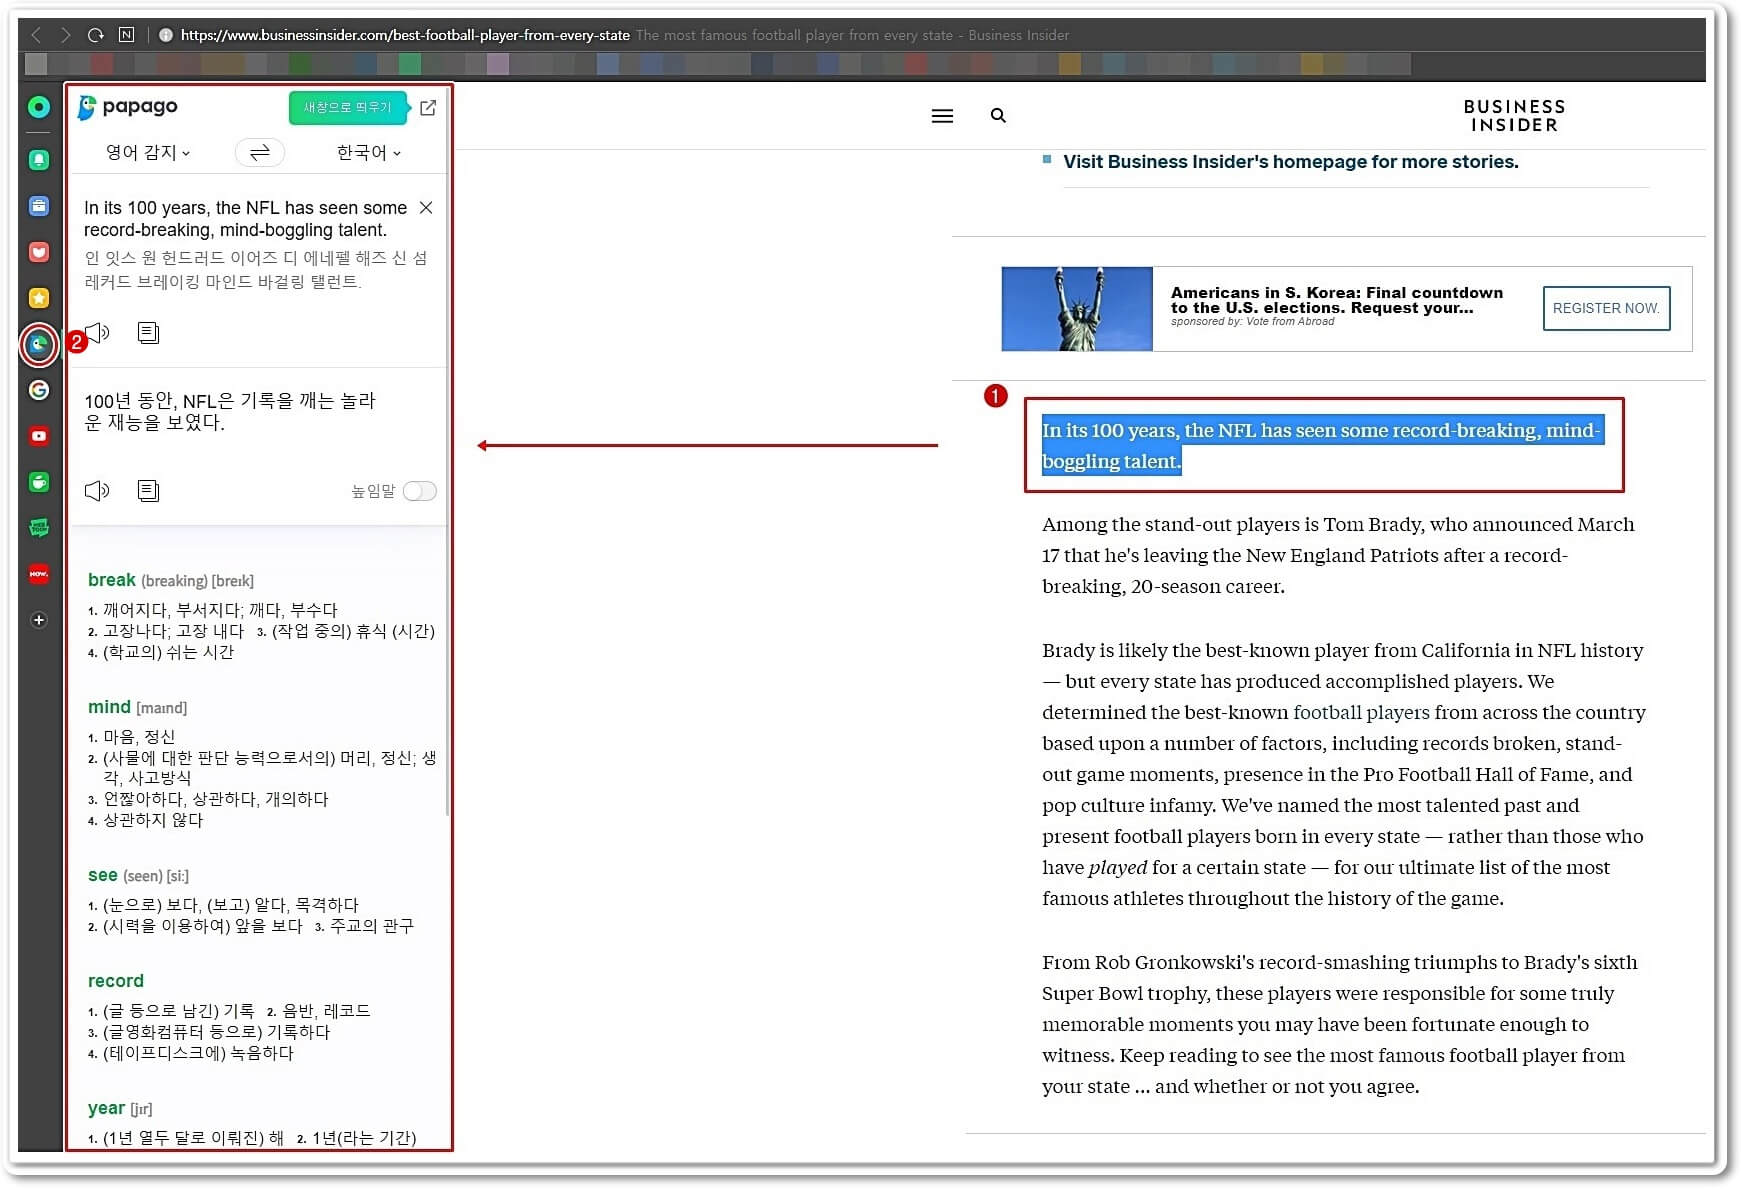Viewport: 1741px width, 1189px height.
Task: Click the browser back arrow
Action: coord(37,35)
